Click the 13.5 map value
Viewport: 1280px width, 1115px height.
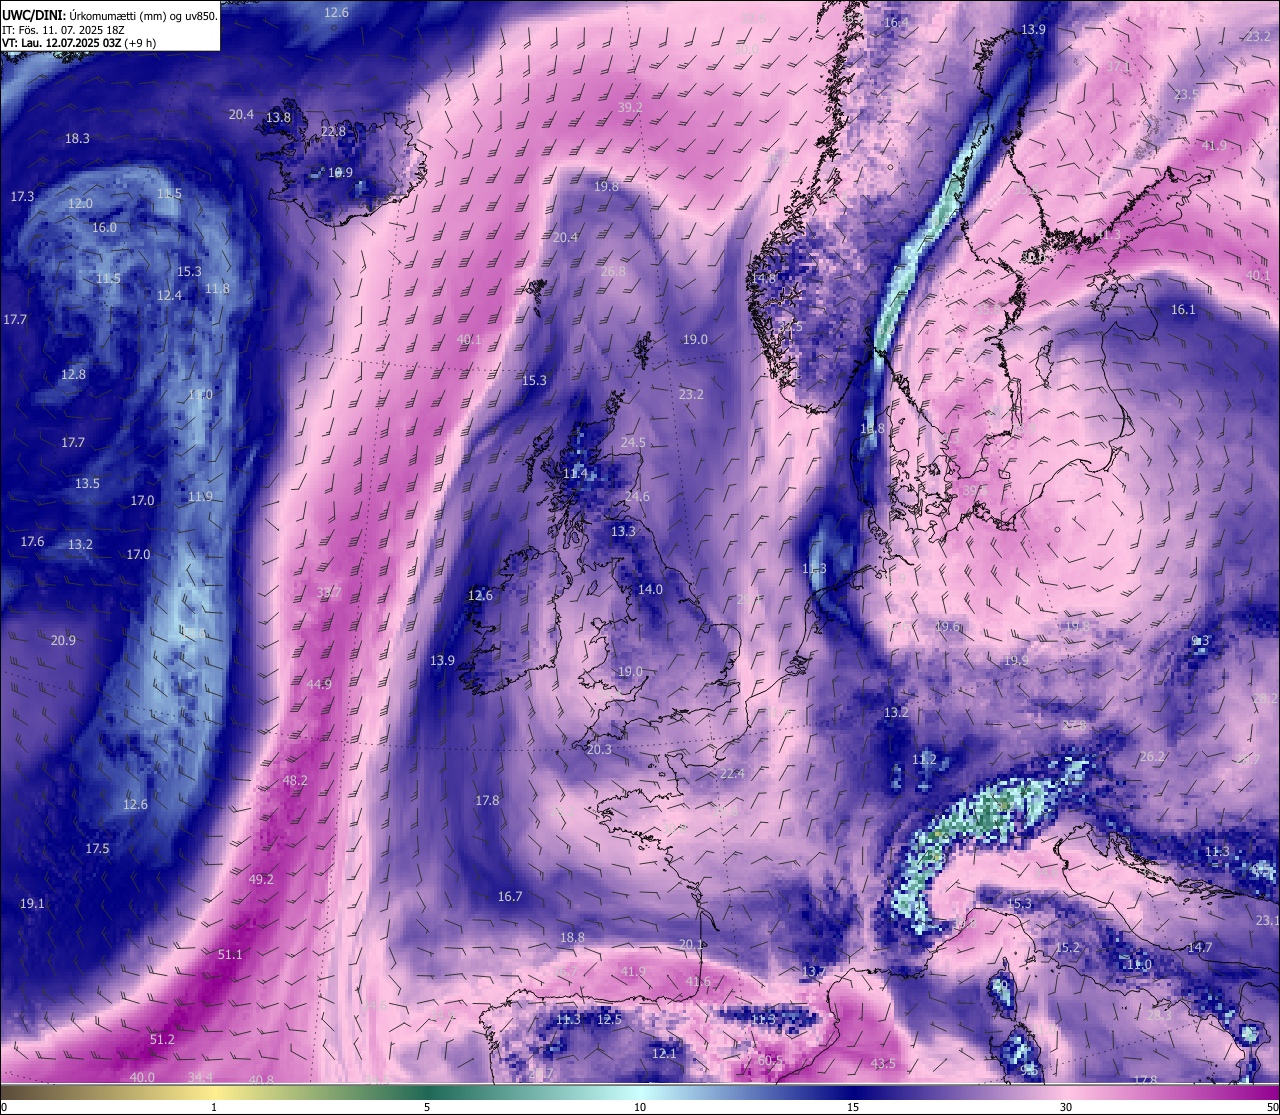click(87, 483)
